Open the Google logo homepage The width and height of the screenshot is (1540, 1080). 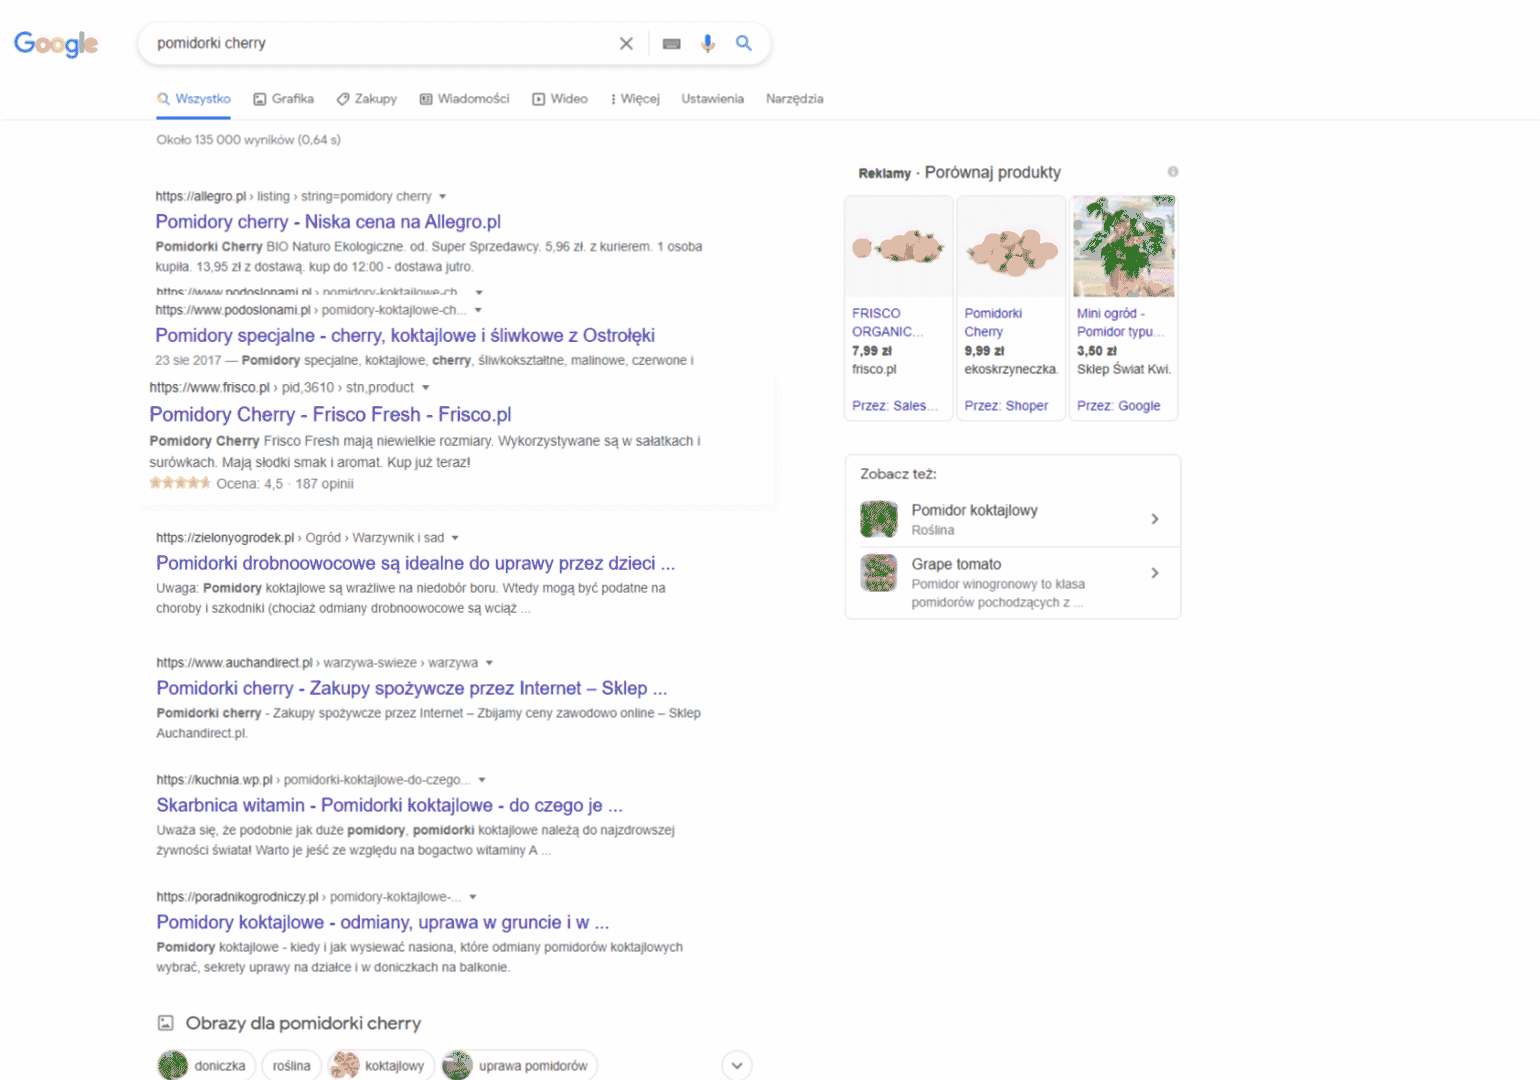[56, 44]
